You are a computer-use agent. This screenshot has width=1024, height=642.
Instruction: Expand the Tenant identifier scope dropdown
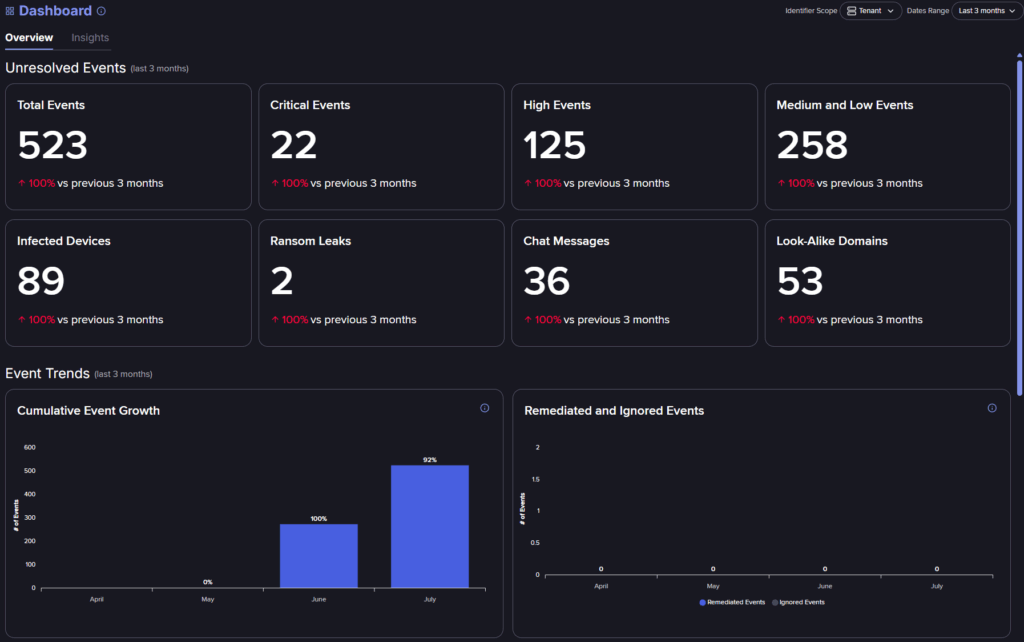click(871, 11)
